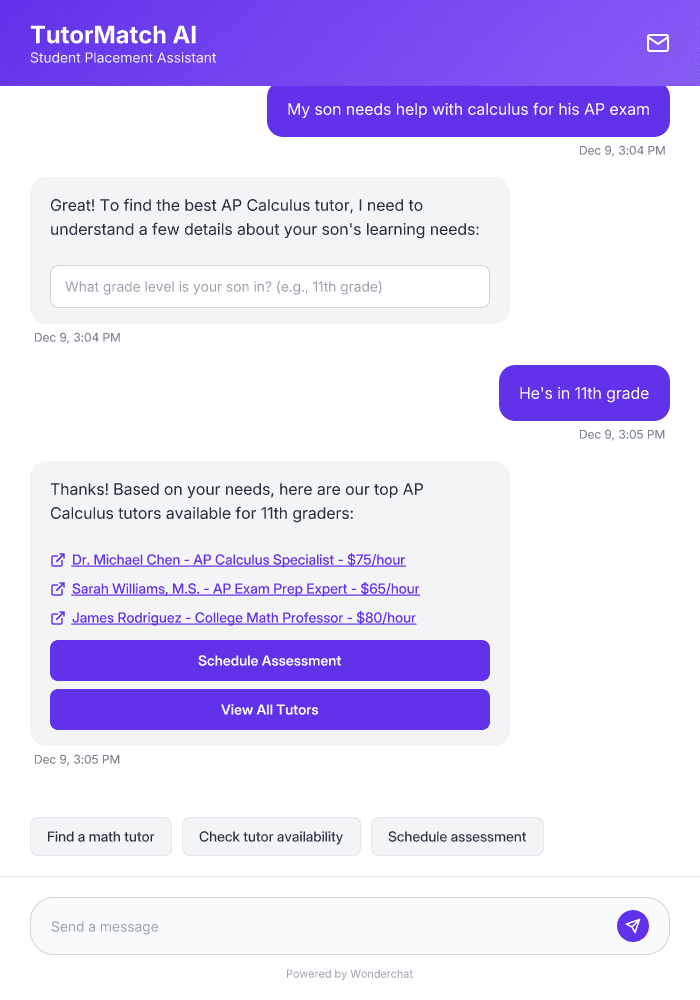Select the 'Schedule assessment' quick reply chip
This screenshot has width=700, height=1000.
point(457,836)
